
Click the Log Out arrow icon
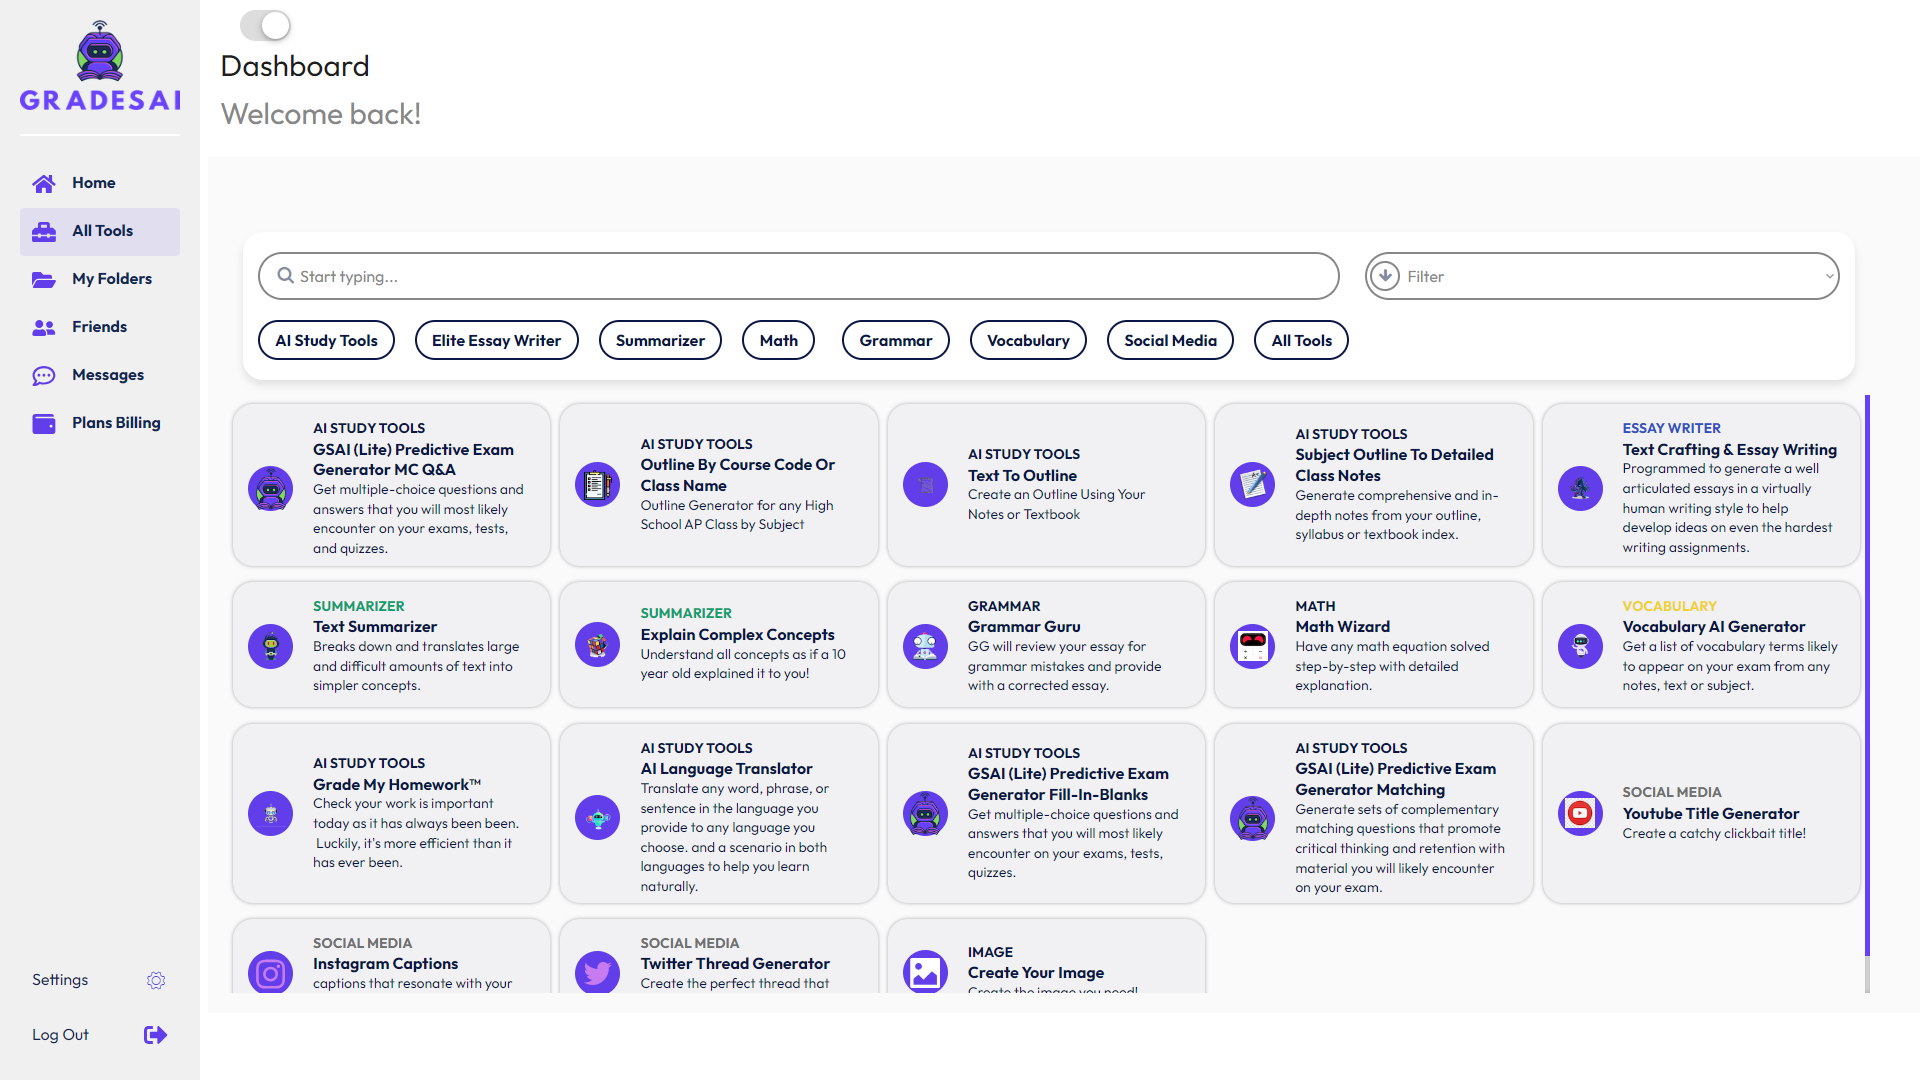pos(155,1035)
